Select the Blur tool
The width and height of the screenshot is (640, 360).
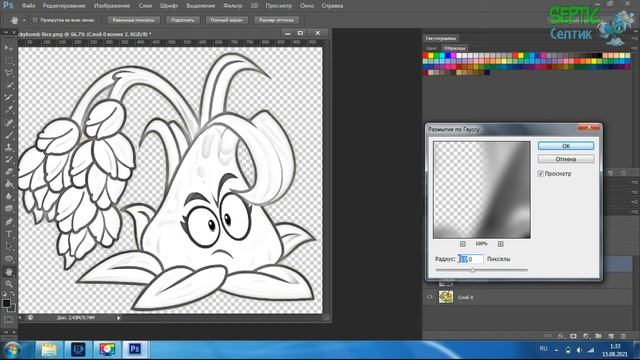(x=9, y=196)
